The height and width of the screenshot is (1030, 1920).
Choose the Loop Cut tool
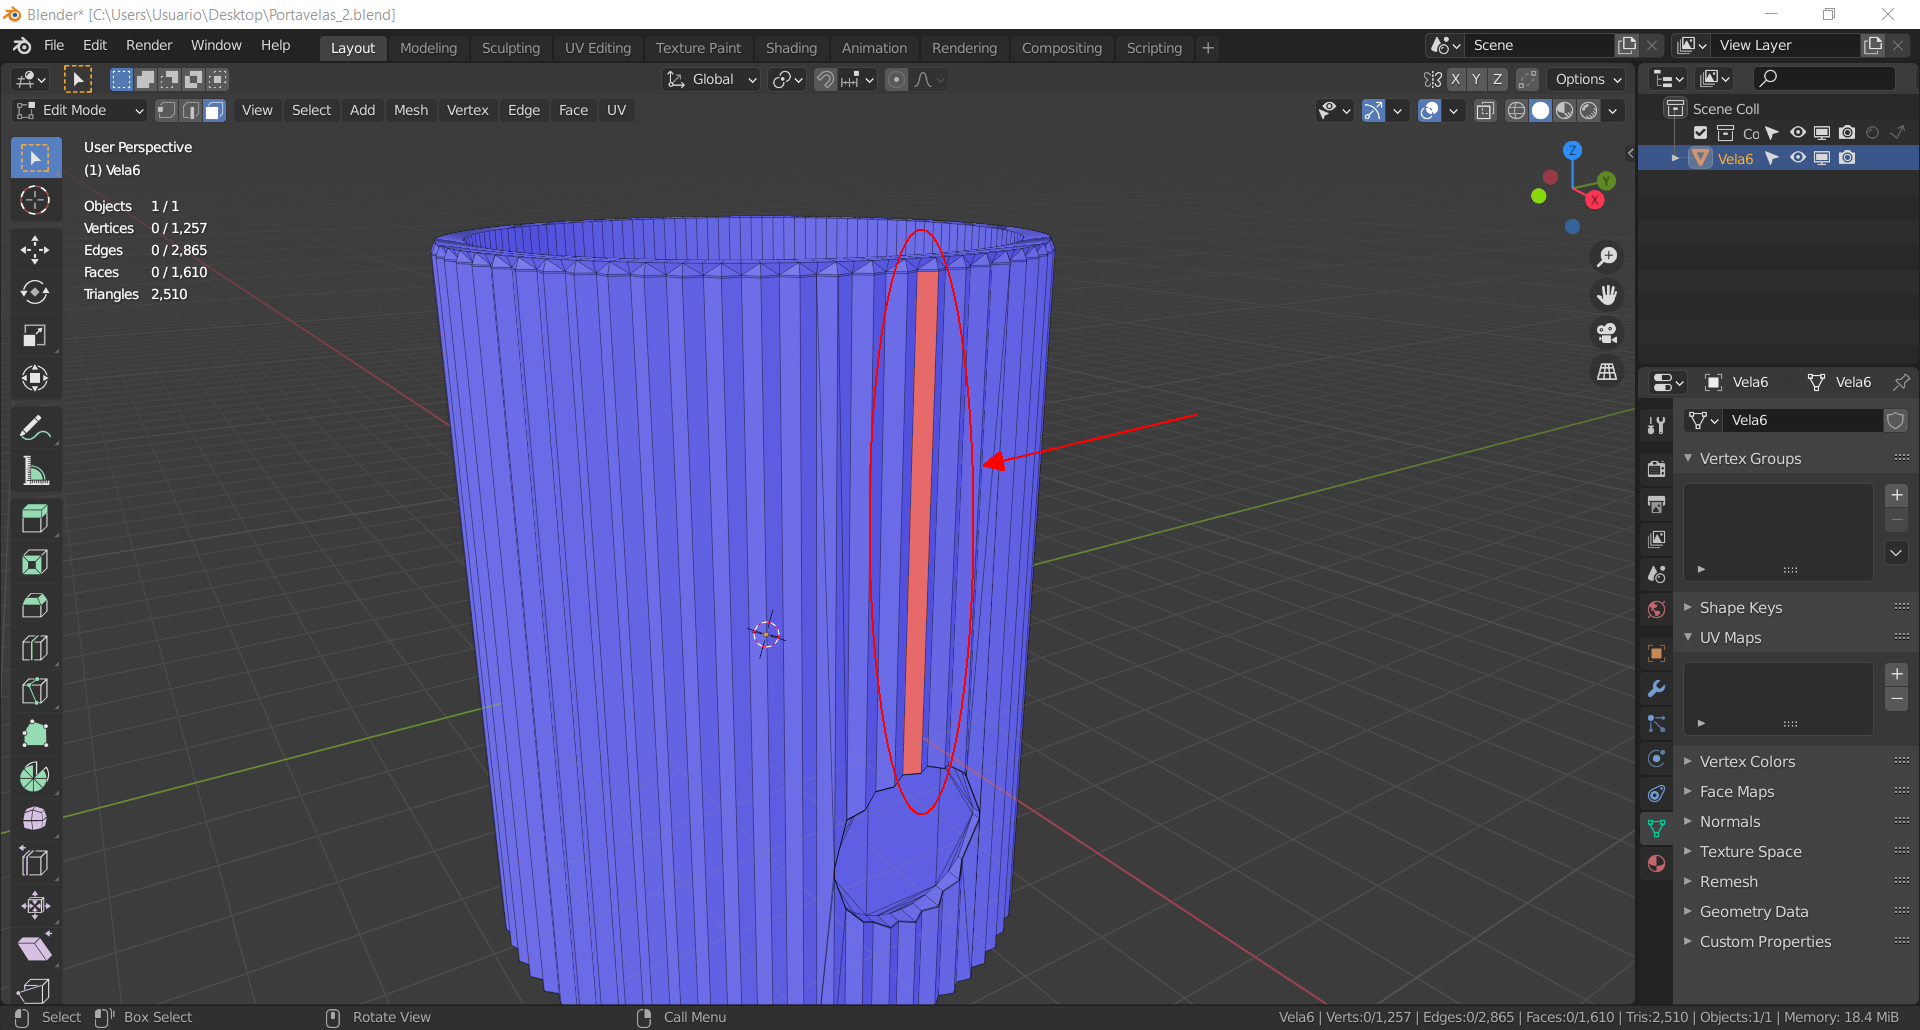click(x=35, y=648)
